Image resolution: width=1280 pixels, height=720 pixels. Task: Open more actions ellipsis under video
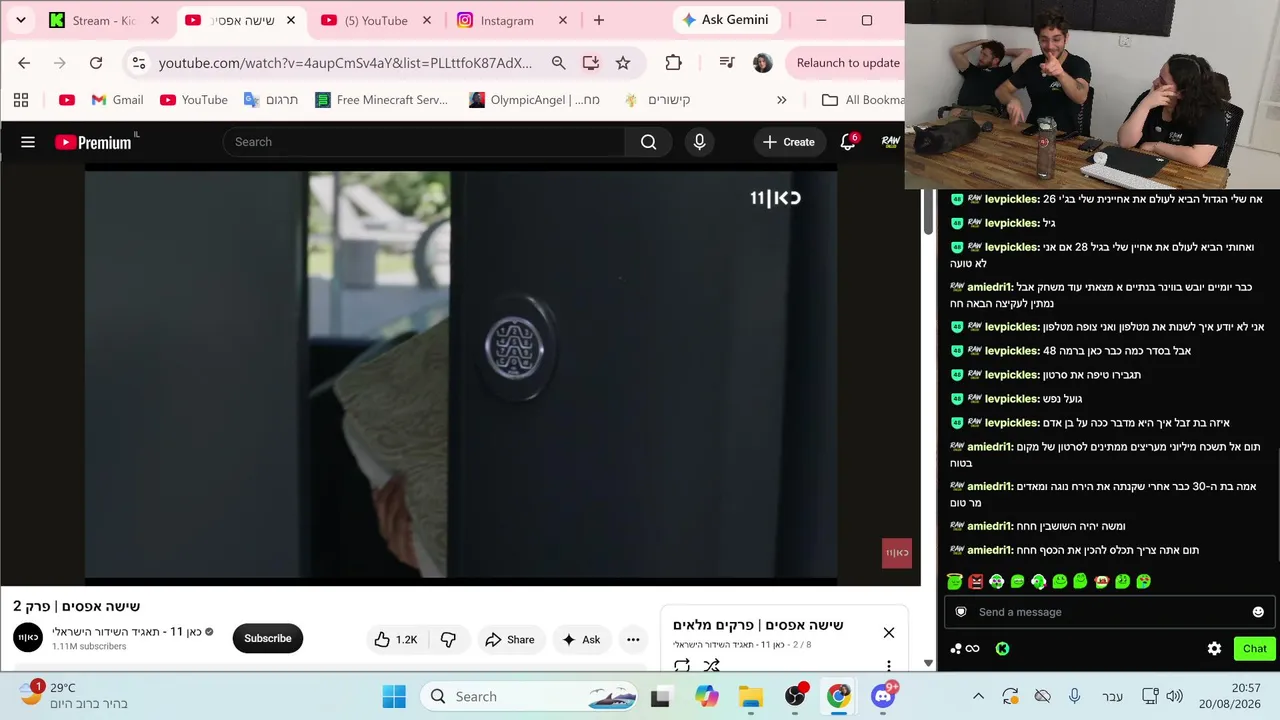pyautogui.click(x=633, y=640)
